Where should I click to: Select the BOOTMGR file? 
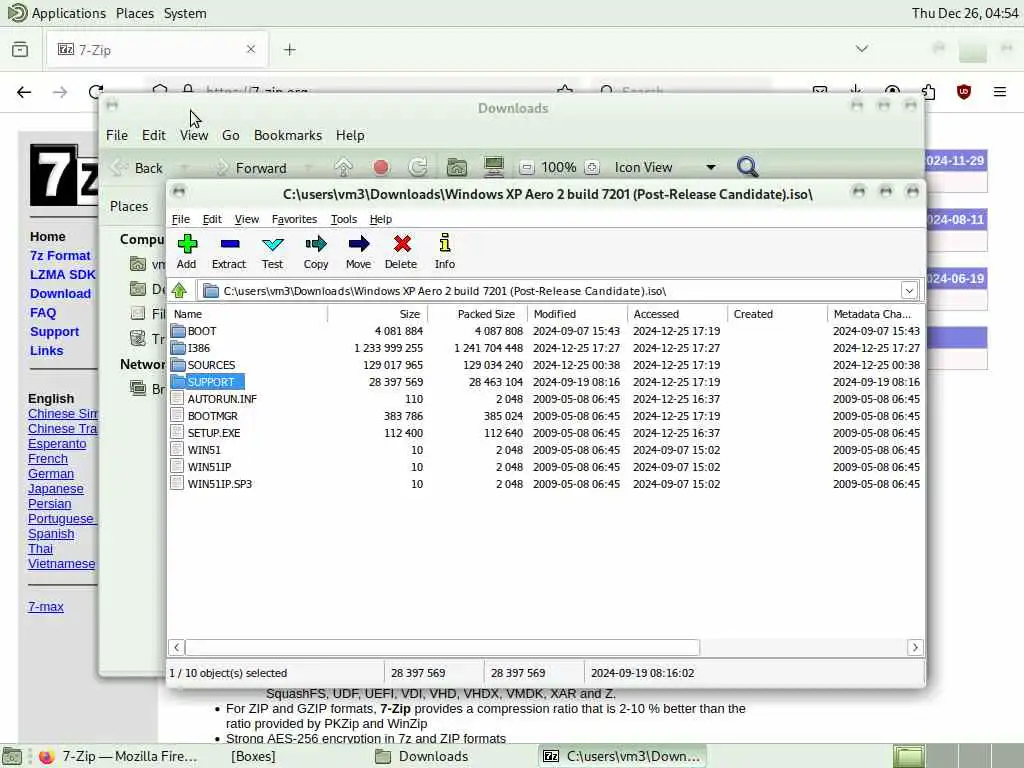tap(212, 415)
